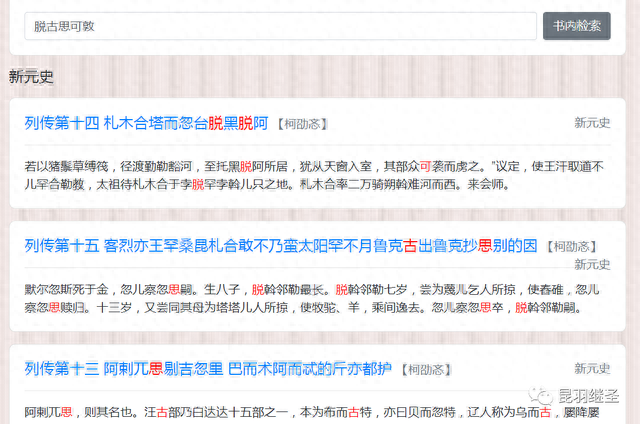The height and width of the screenshot is (424, 640).
Task: Click excerpt line starting 儿罕合勒教
Action: [267, 184]
